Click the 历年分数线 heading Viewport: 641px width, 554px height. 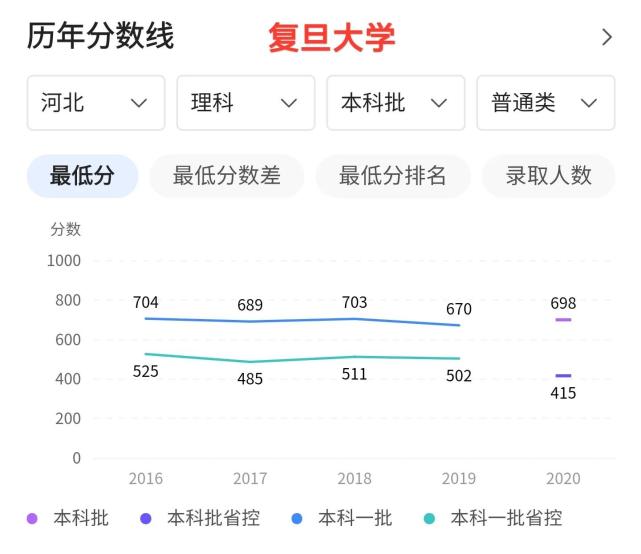click(101, 36)
